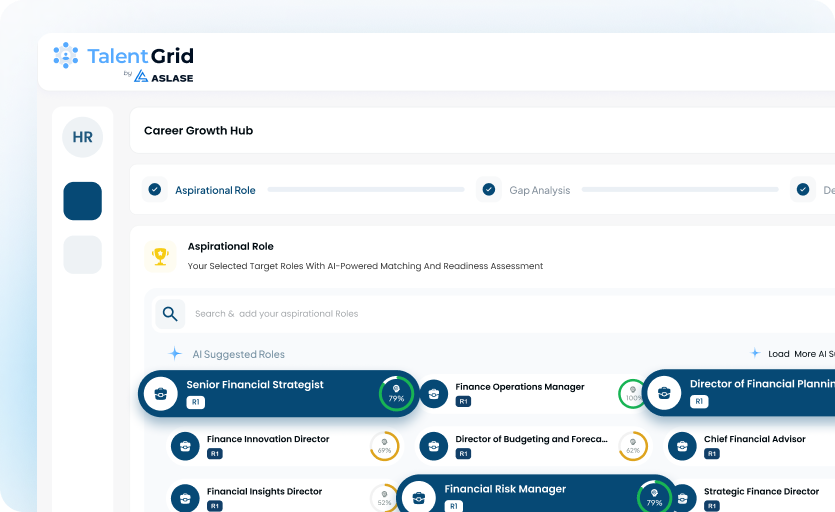Click Load More AI suggestions link
The height and width of the screenshot is (512, 835).
pos(801,354)
